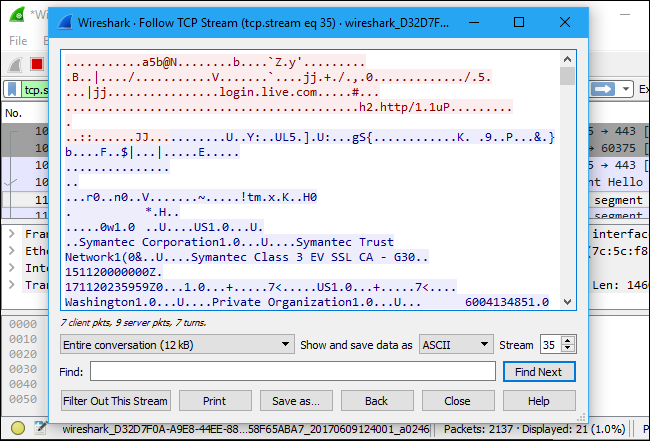Expand the Frame tree row in packet details
650x441 pixels.
(12, 234)
